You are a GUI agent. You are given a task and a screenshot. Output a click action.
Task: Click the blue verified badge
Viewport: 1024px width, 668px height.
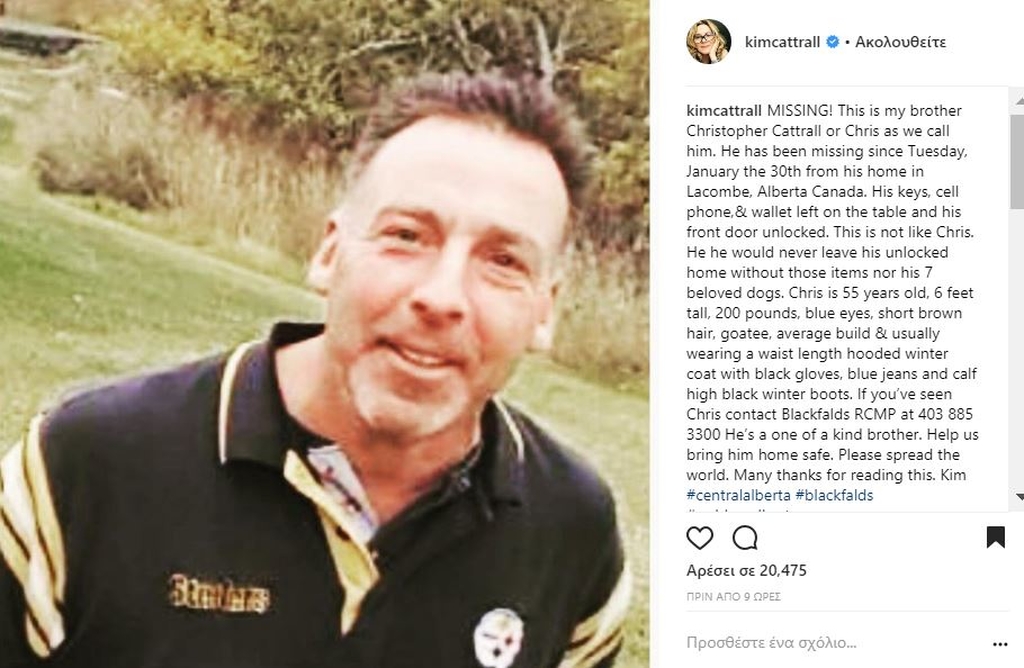(833, 42)
